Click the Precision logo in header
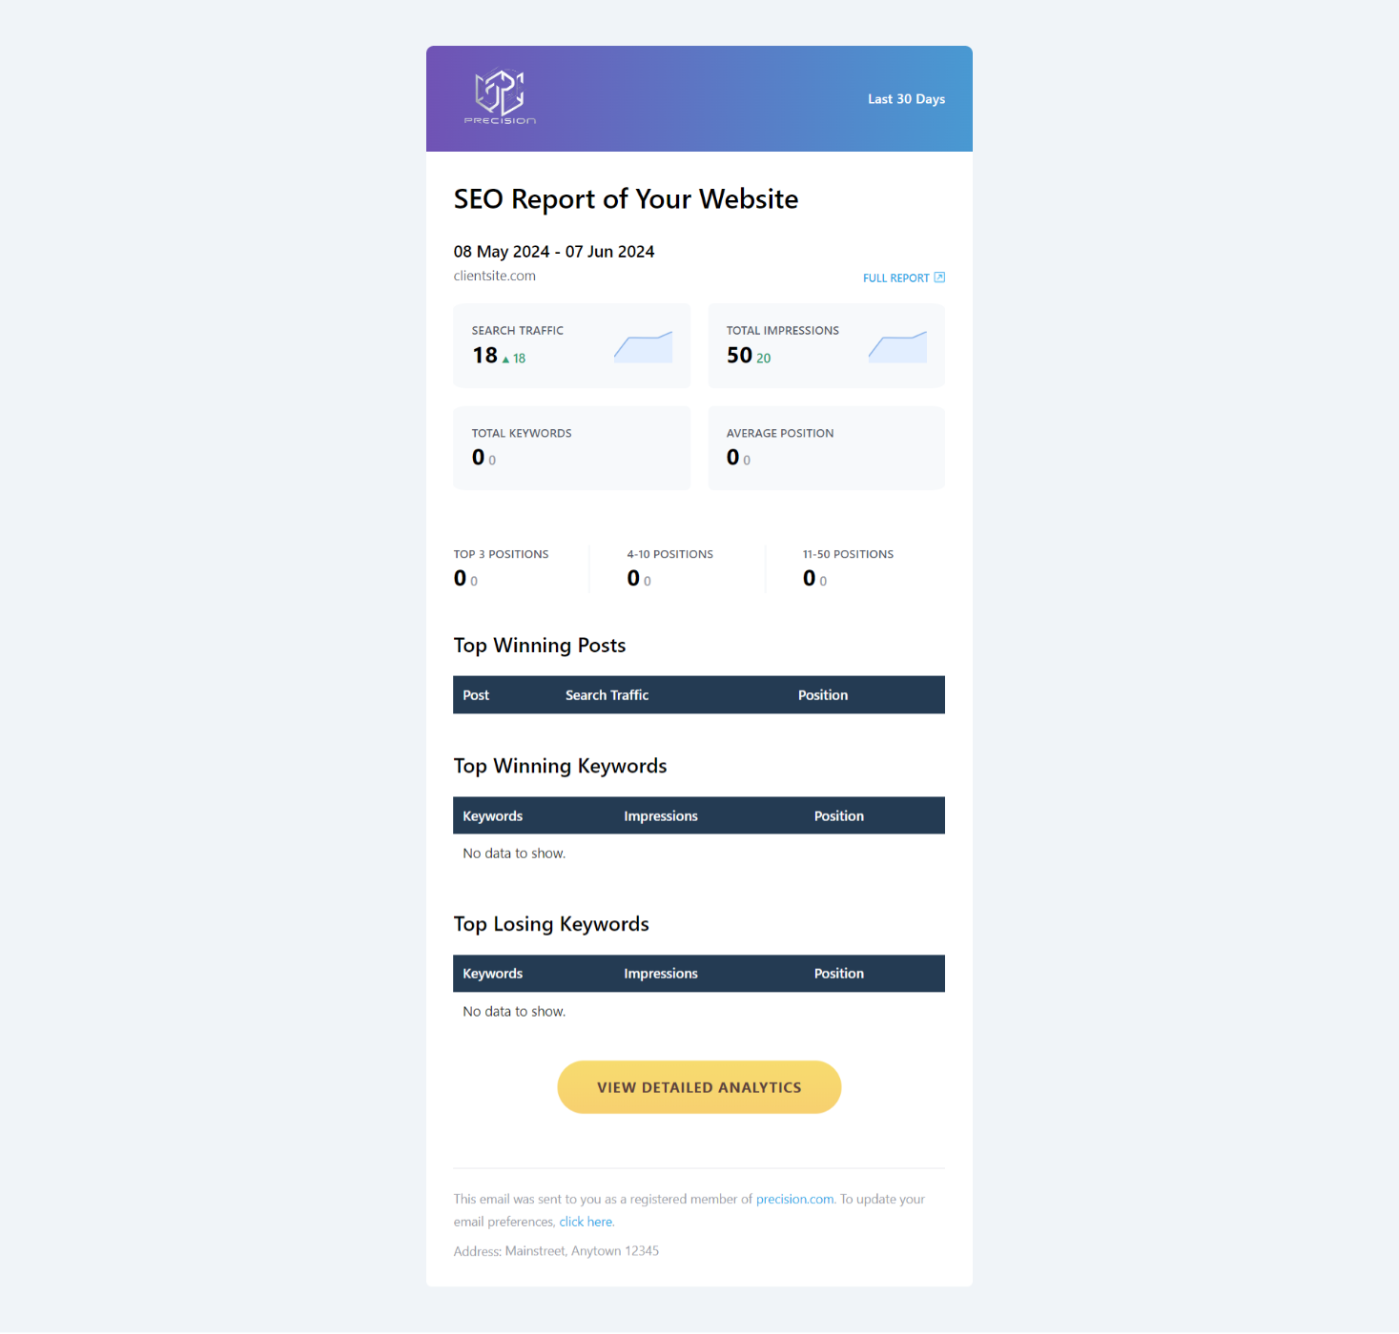Viewport: 1399px width, 1334px height. [499, 97]
